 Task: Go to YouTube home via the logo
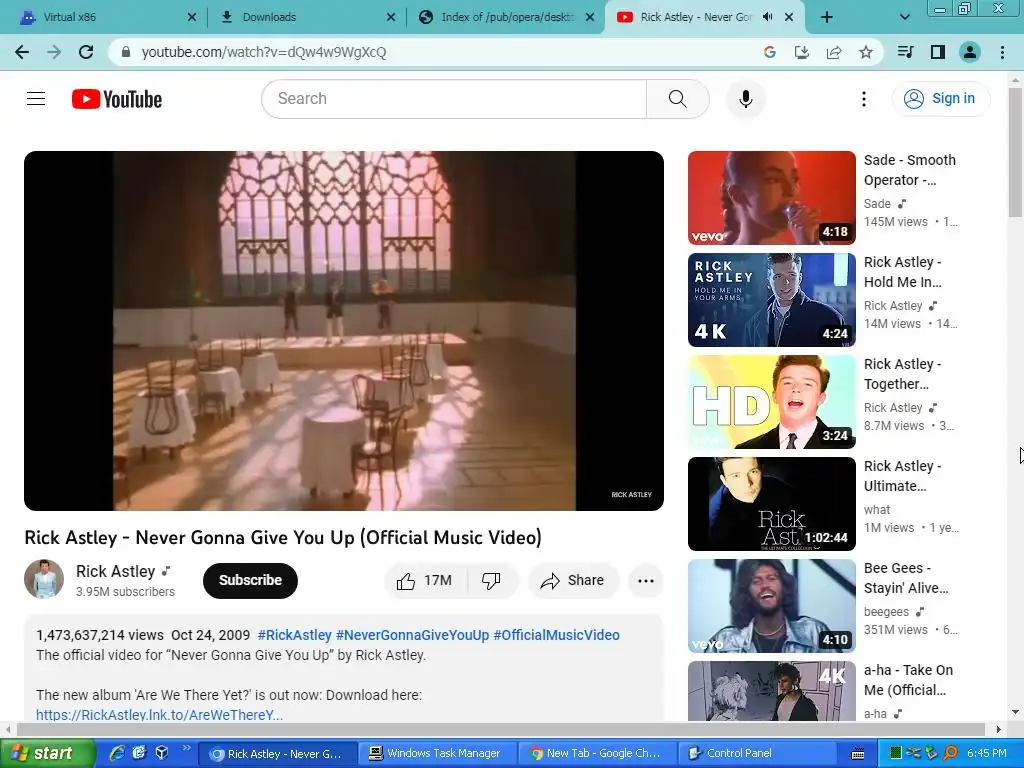point(117,99)
